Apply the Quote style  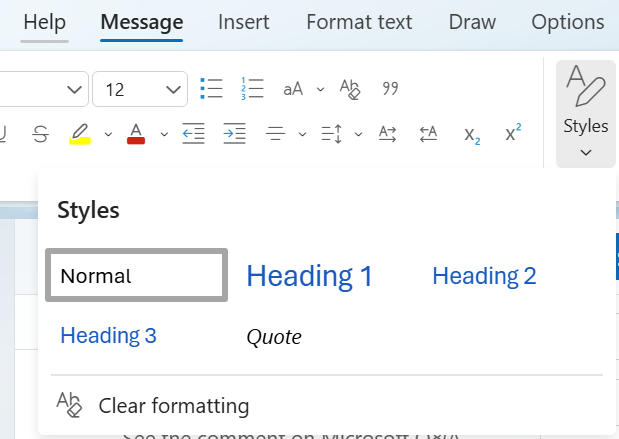[274, 338]
